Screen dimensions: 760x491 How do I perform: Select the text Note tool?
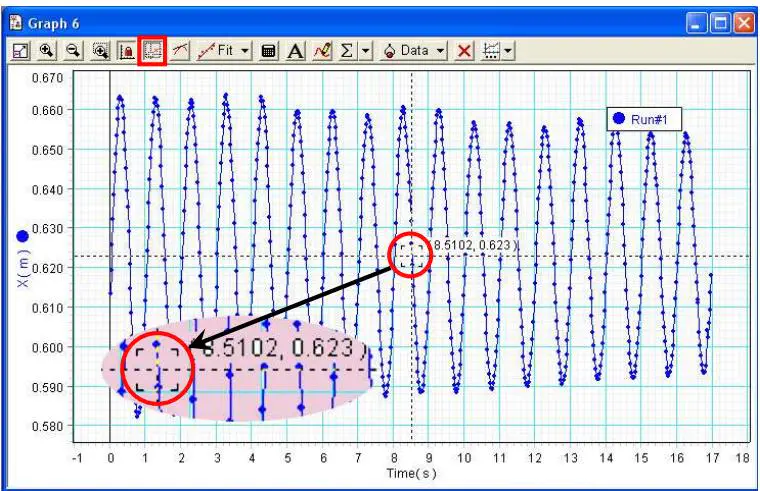[x=297, y=48]
